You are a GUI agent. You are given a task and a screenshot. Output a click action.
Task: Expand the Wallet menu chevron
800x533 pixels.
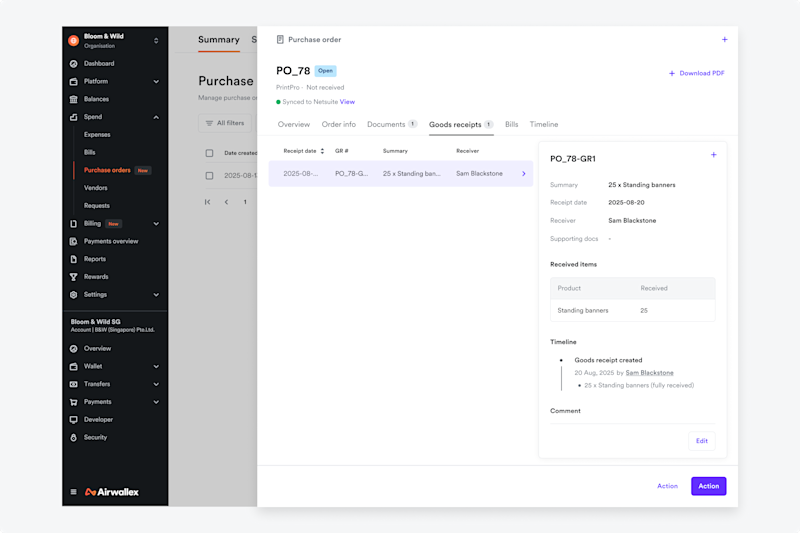point(156,367)
